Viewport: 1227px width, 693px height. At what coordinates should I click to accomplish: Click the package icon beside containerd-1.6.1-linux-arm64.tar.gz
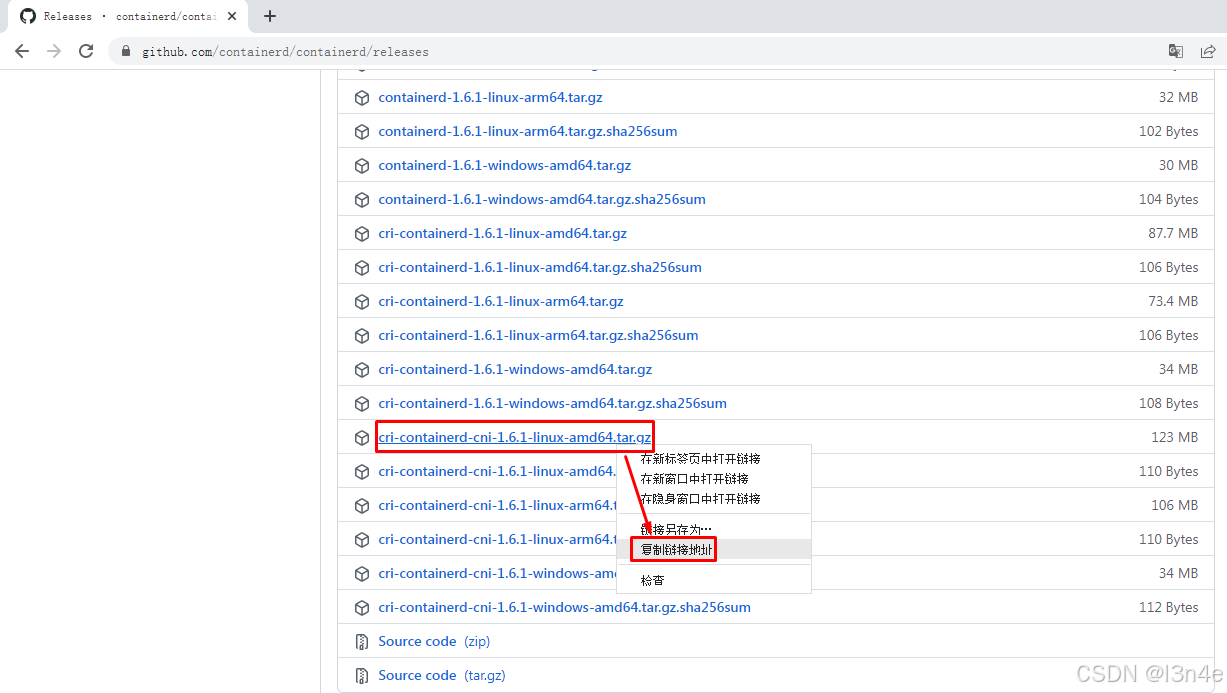[x=362, y=98]
